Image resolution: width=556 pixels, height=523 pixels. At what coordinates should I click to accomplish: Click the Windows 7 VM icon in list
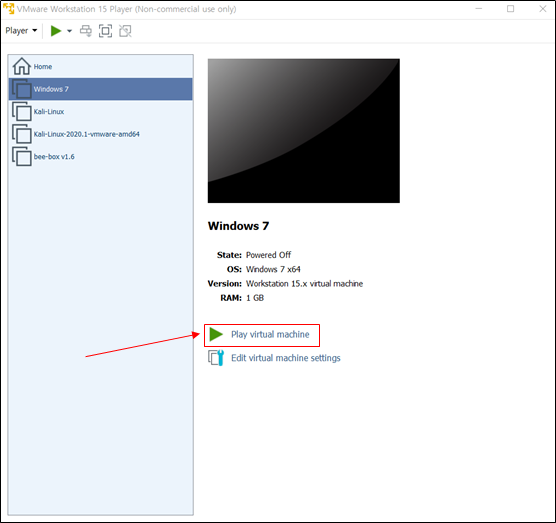click(22, 89)
